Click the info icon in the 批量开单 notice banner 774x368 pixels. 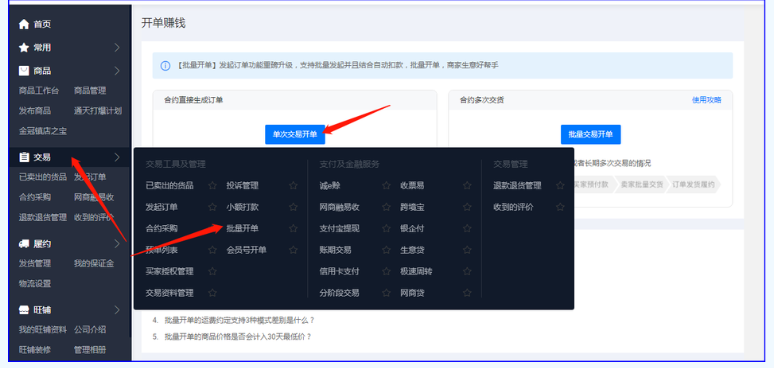[x=165, y=65]
